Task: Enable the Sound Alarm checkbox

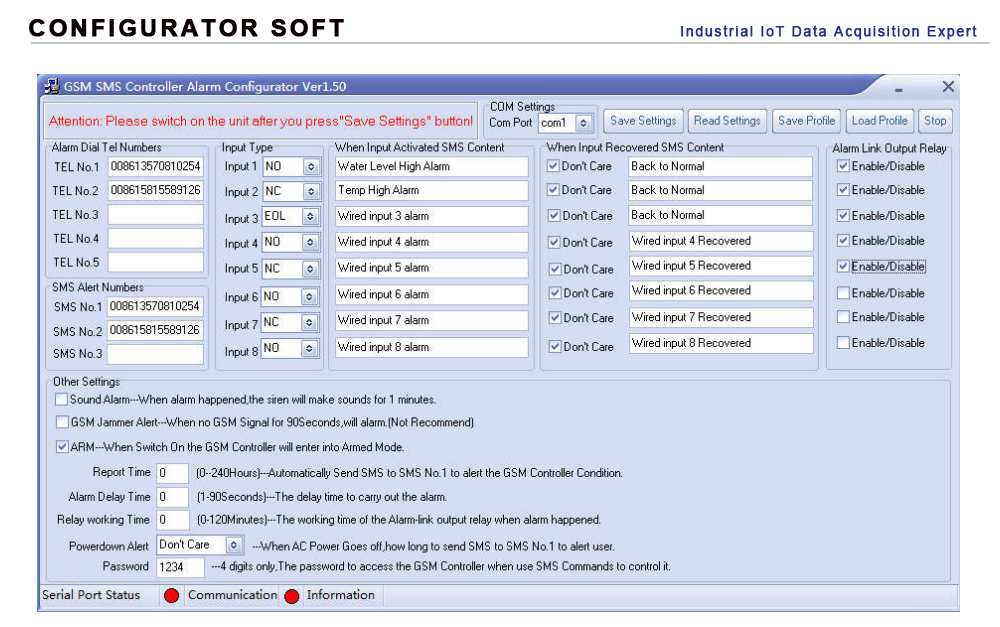Action: click(x=61, y=399)
